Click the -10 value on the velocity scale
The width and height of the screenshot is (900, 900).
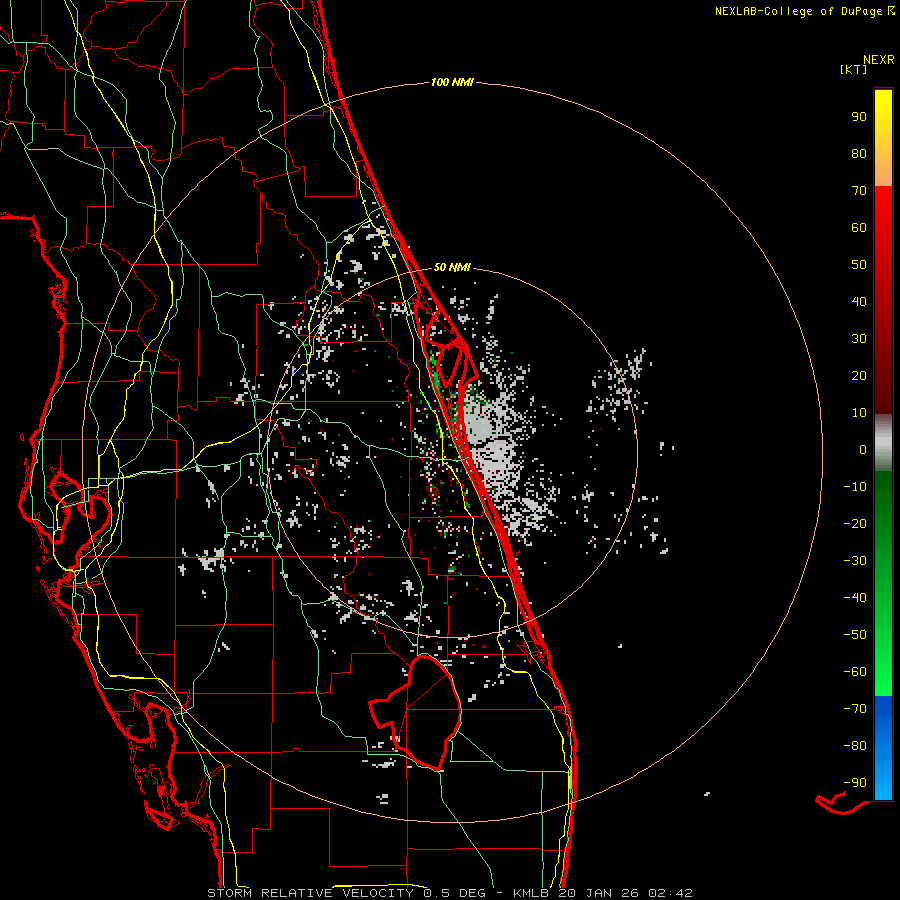point(855,487)
